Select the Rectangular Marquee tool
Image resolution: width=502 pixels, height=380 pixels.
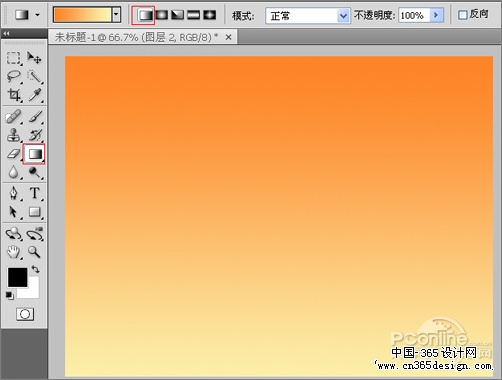coord(14,58)
